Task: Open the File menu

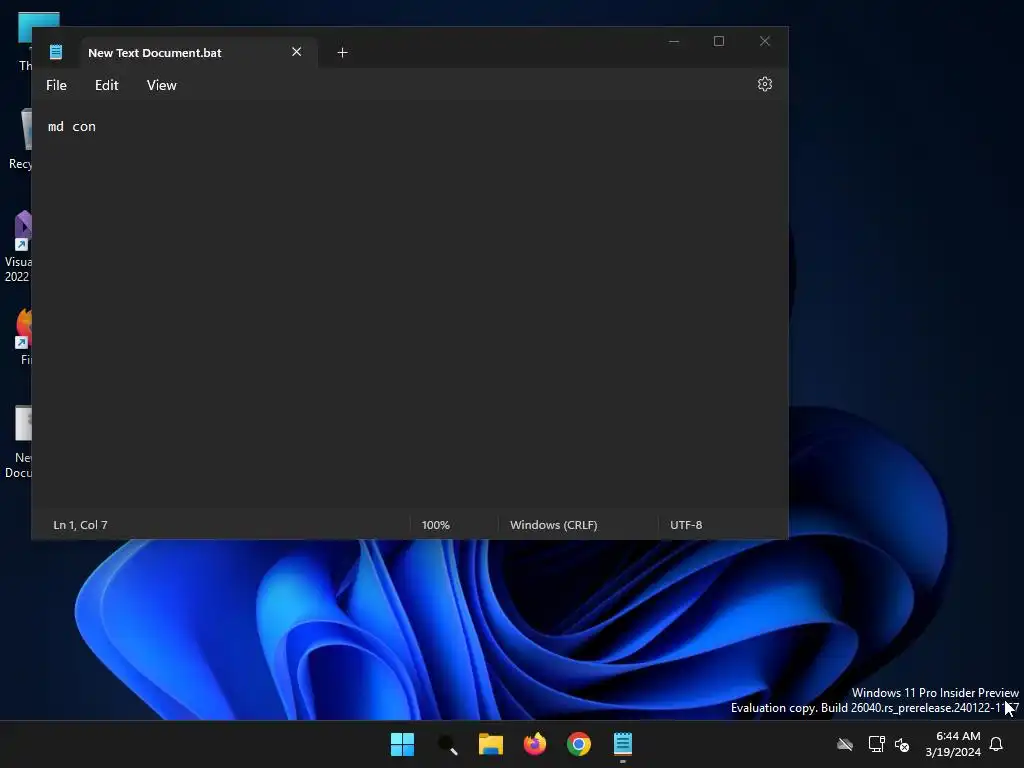Action: (x=56, y=85)
